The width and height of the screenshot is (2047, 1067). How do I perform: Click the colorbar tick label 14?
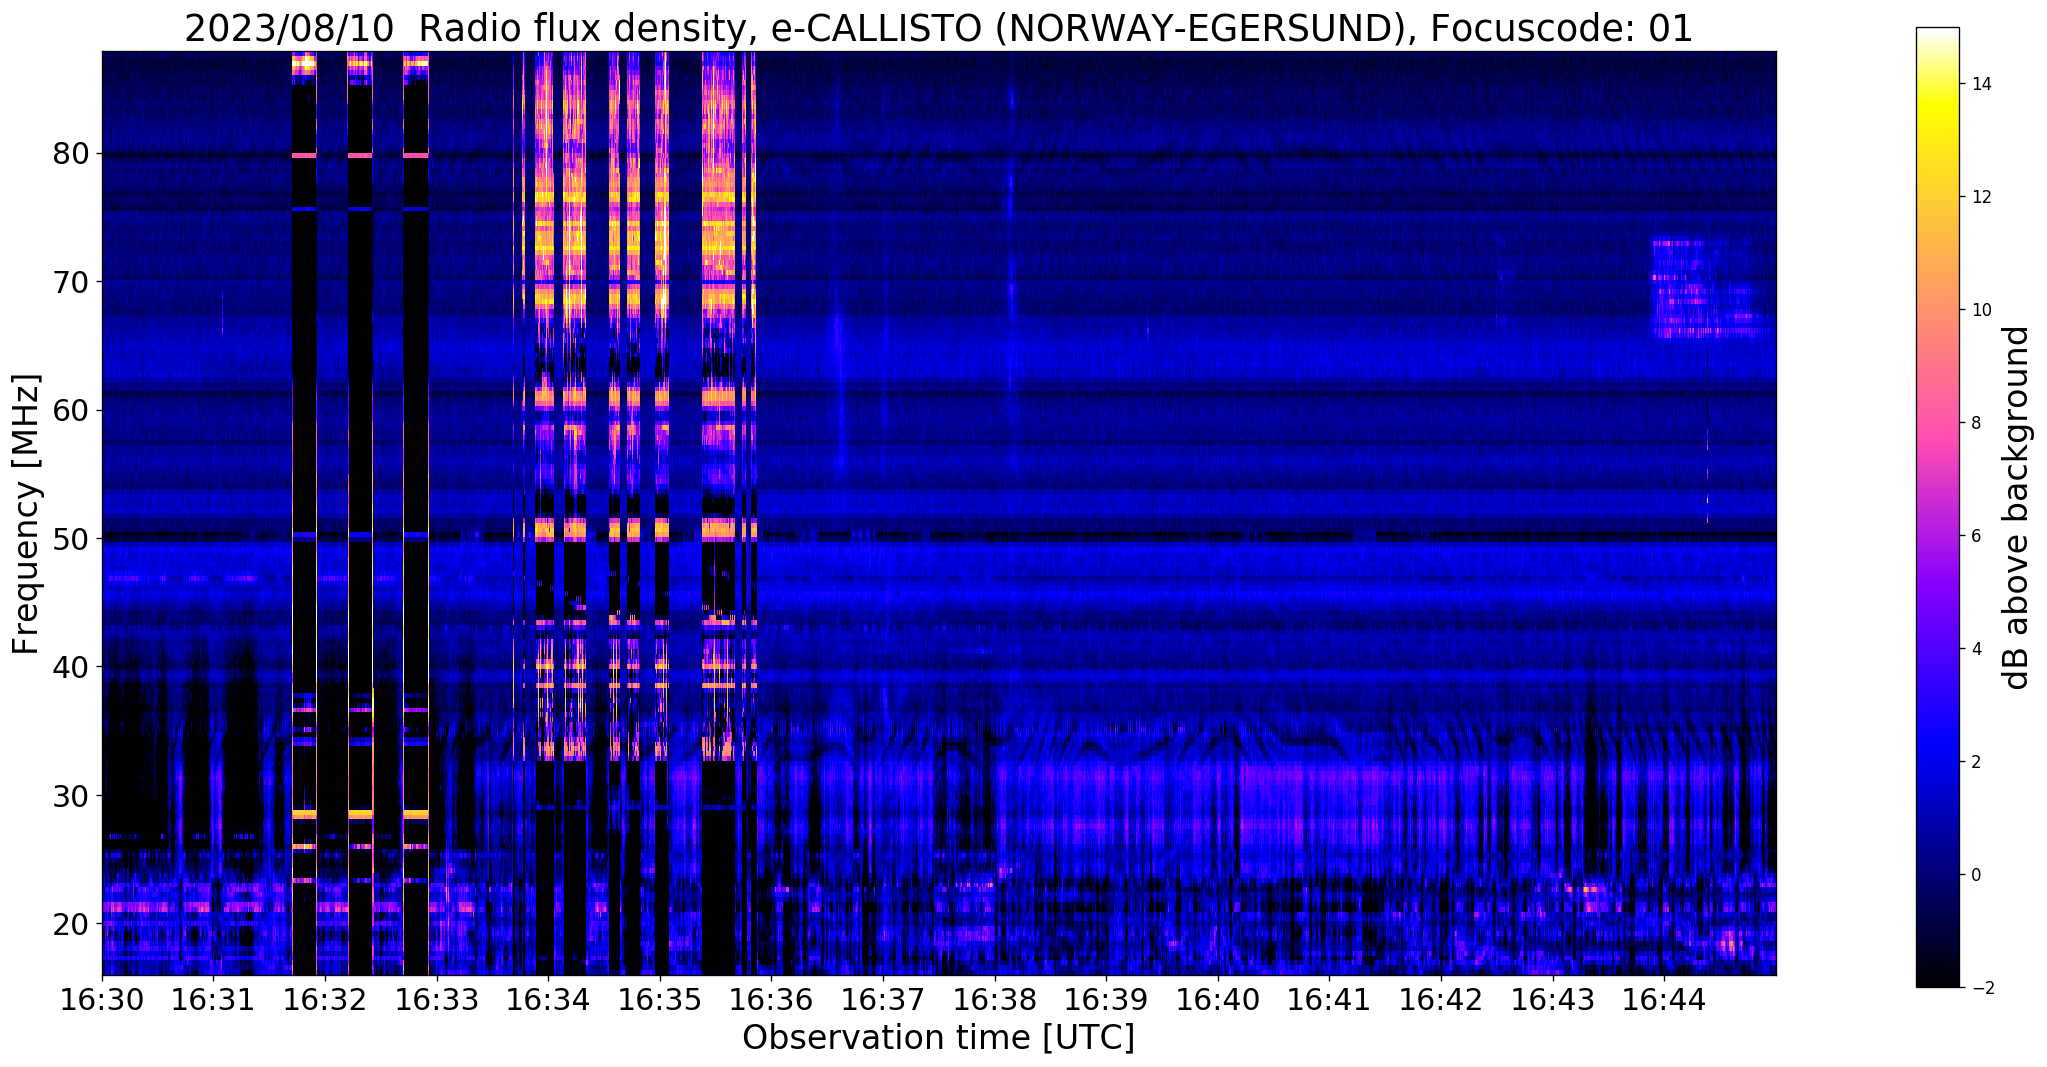(x=1980, y=84)
